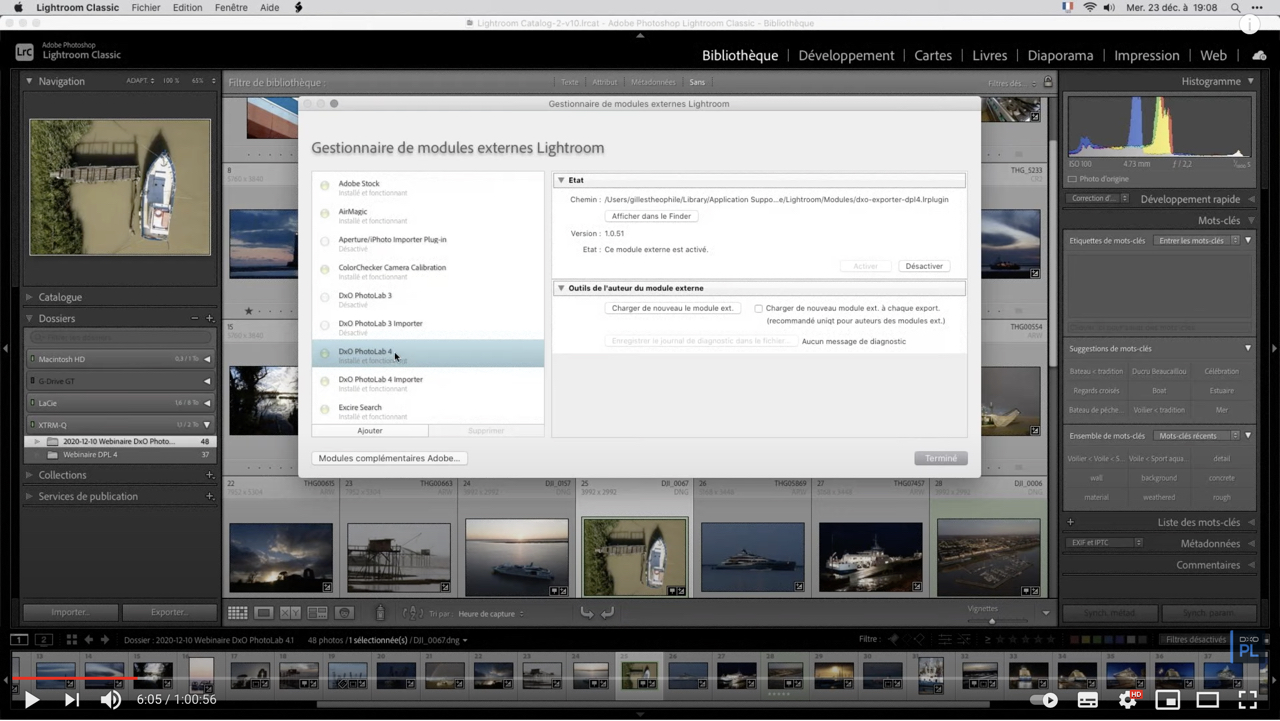Viewport: 1280px width, 721px height.
Task: Play the YouTube video
Action: coord(31,700)
